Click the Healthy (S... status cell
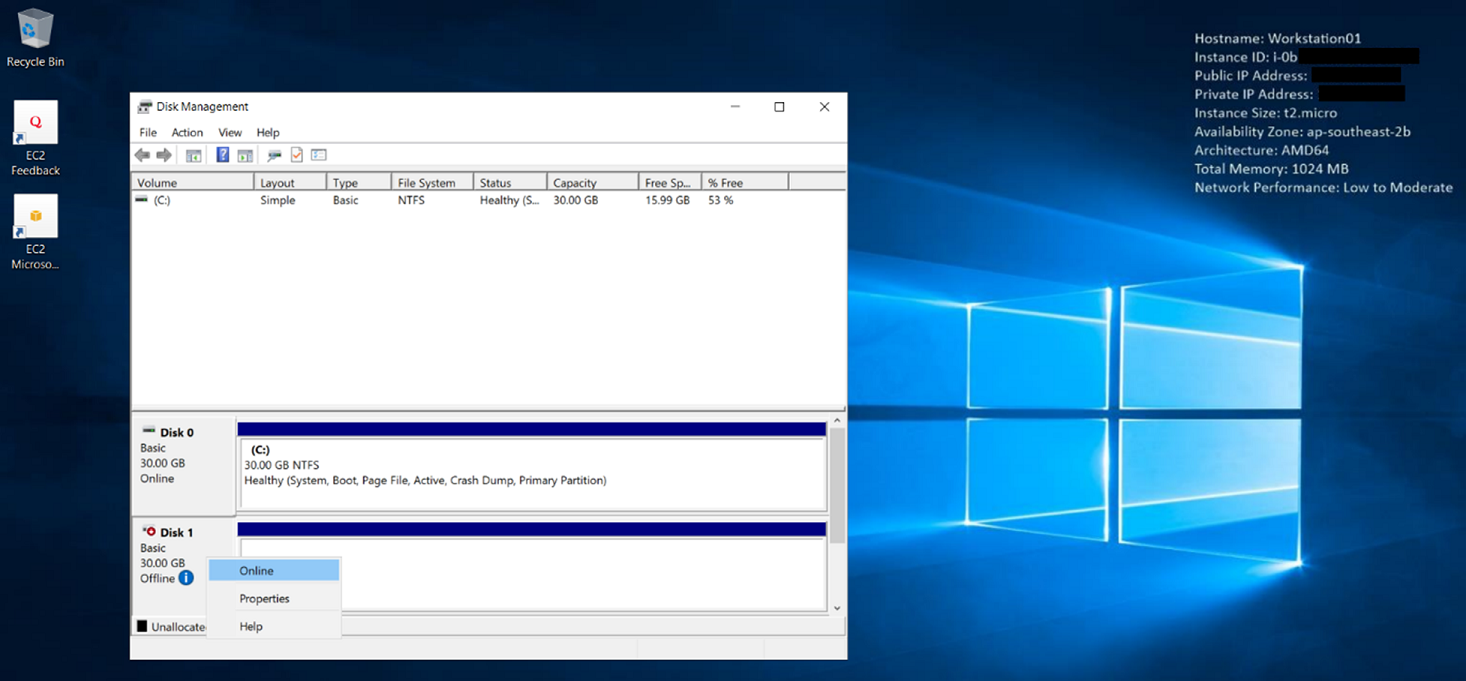1466x681 pixels. (510, 200)
